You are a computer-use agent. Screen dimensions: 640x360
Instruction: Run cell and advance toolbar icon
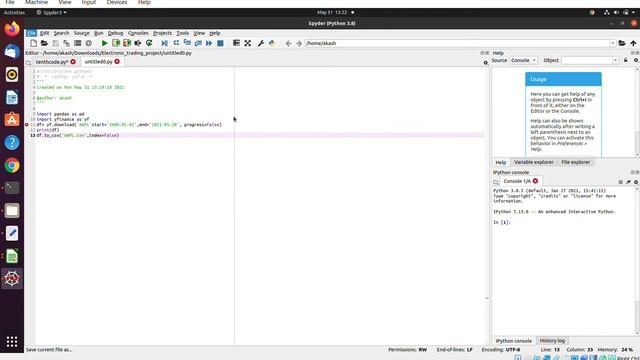pyautogui.click(x=127, y=43)
